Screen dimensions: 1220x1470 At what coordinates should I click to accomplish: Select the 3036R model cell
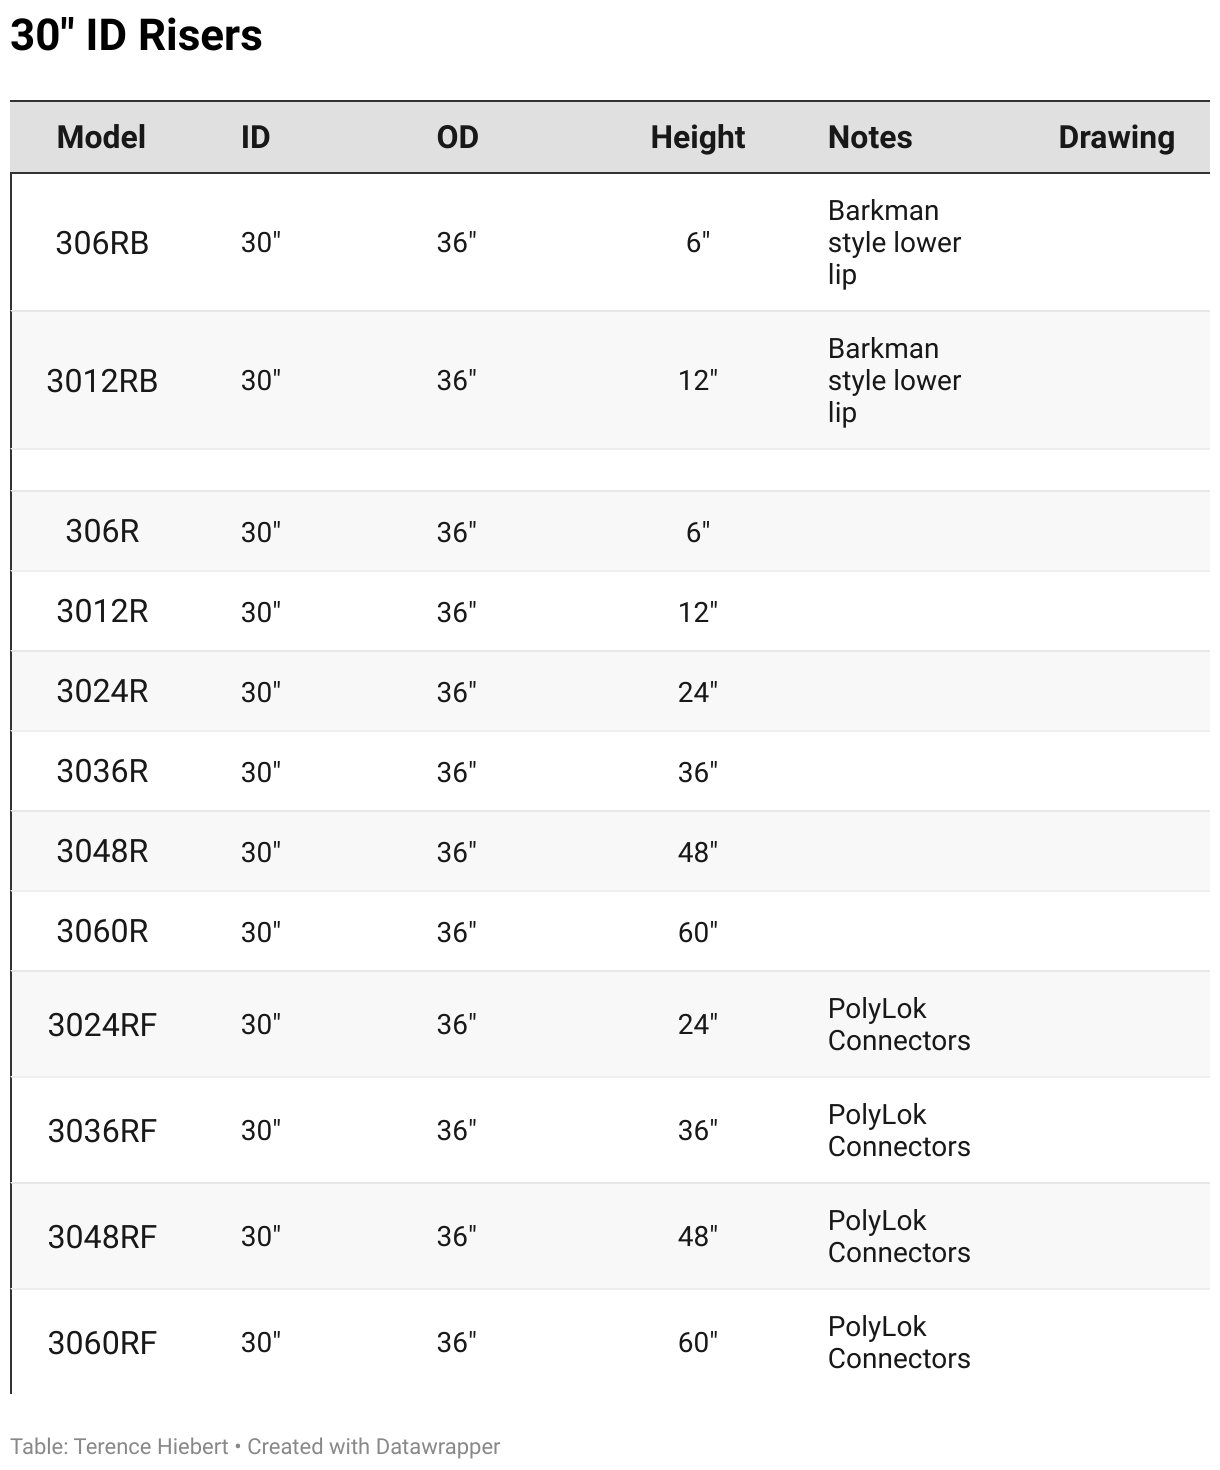[102, 771]
